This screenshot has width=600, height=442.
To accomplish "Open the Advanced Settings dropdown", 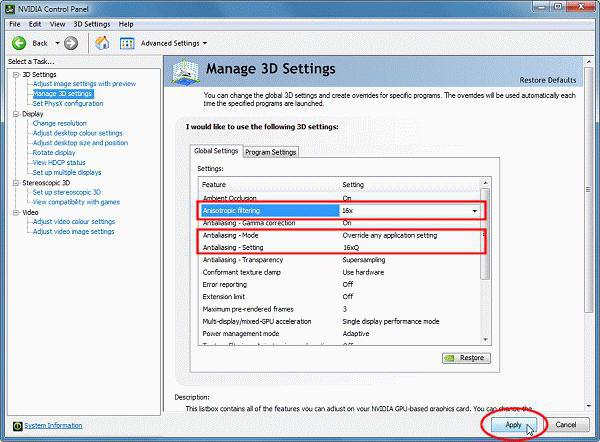I will (x=174, y=43).
